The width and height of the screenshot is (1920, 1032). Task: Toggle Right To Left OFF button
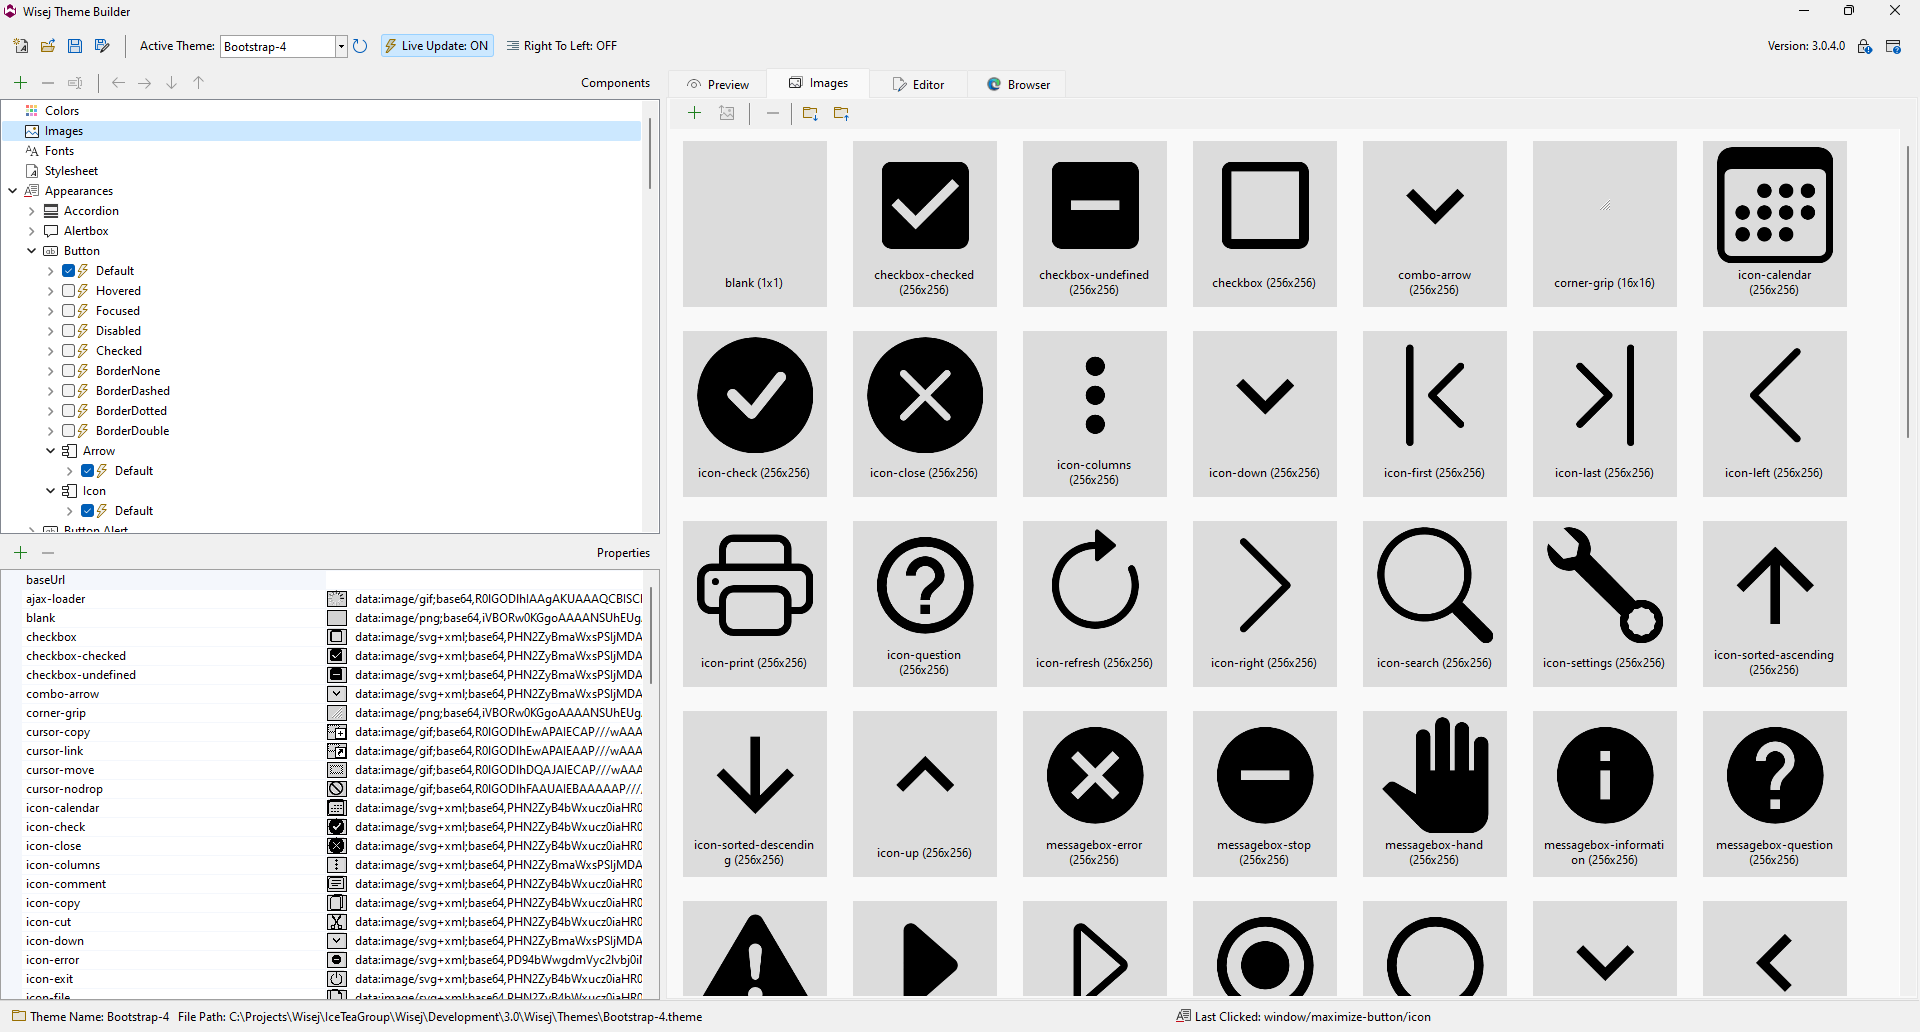tap(562, 46)
